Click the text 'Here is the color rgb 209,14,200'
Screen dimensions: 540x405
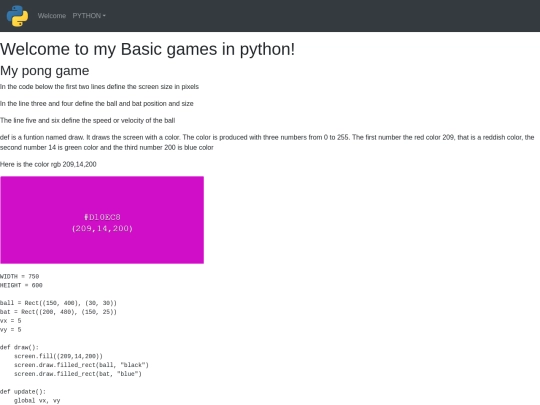[x=48, y=164]
